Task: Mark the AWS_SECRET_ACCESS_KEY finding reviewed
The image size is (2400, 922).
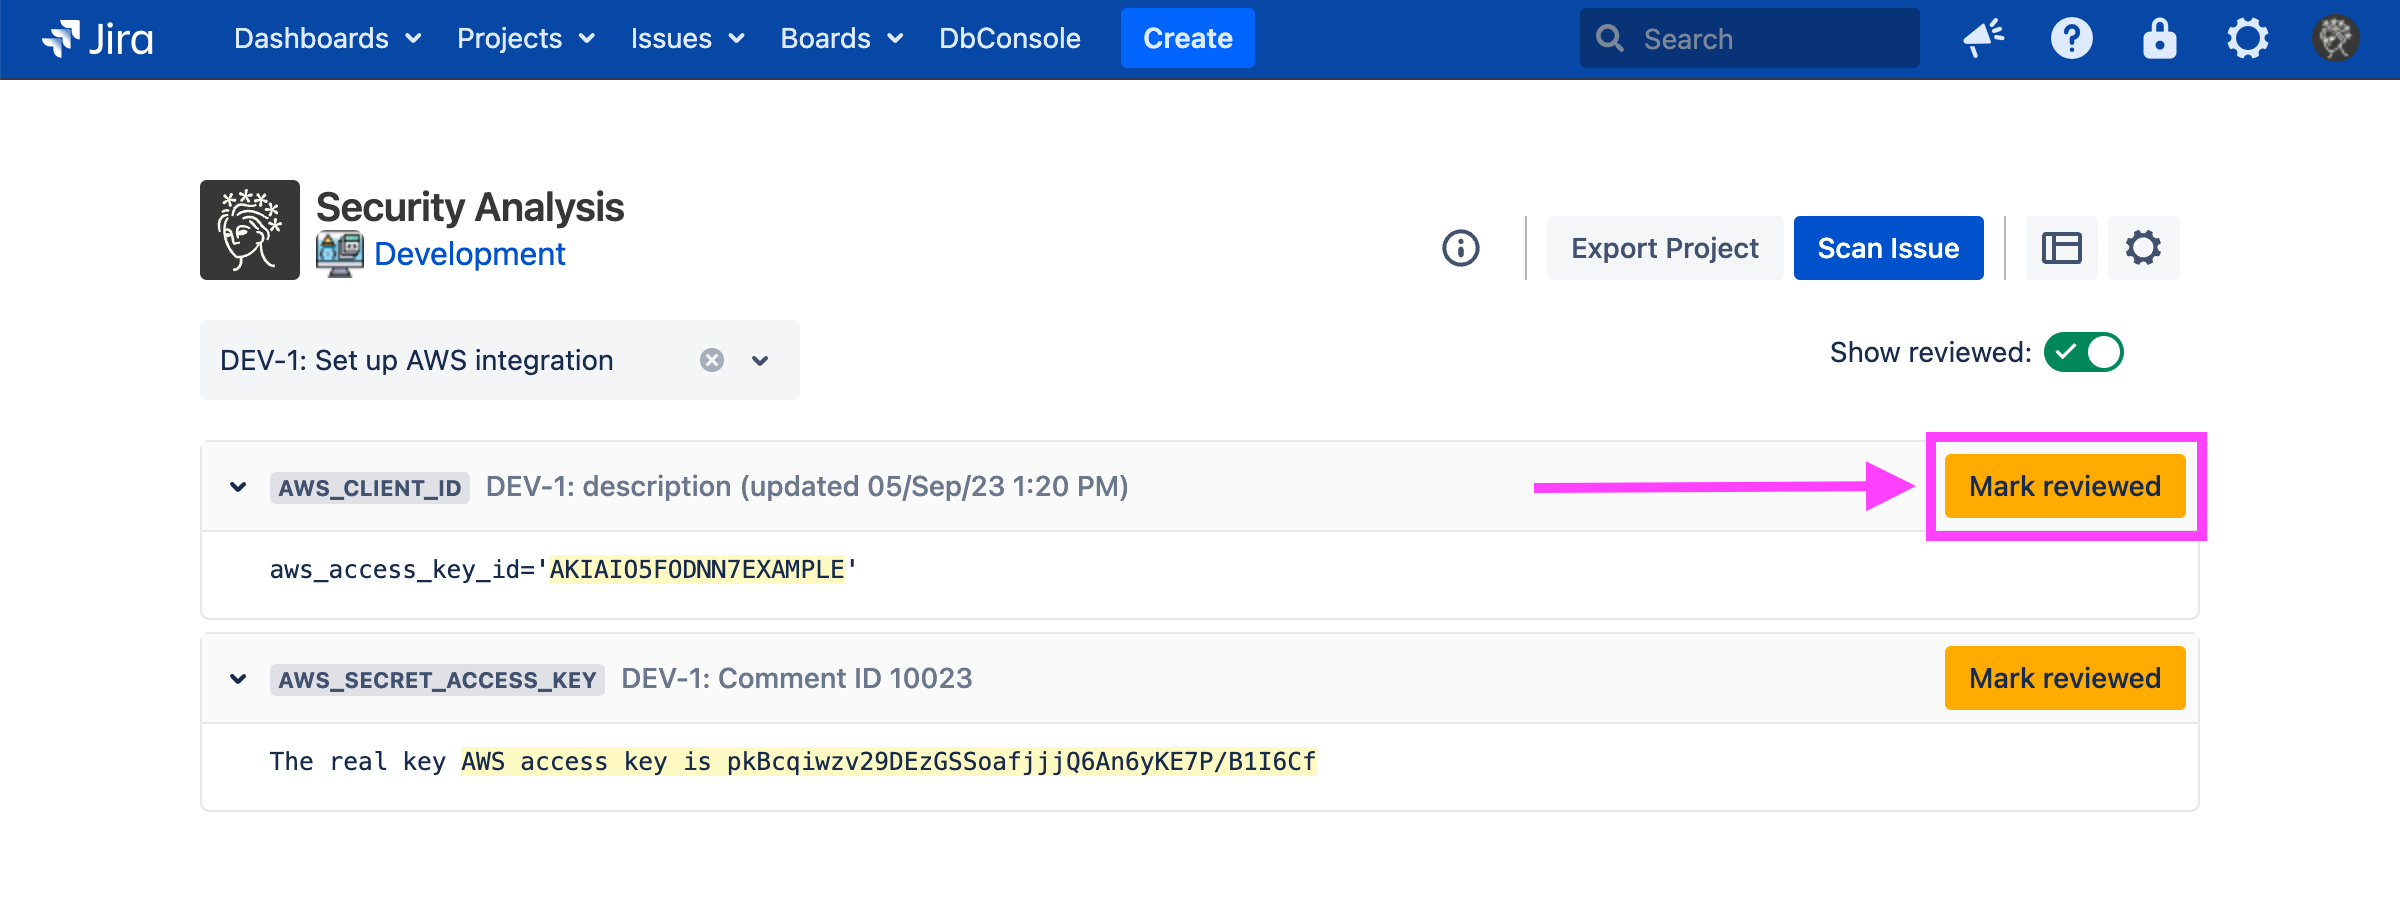Action: (2064, 678)
